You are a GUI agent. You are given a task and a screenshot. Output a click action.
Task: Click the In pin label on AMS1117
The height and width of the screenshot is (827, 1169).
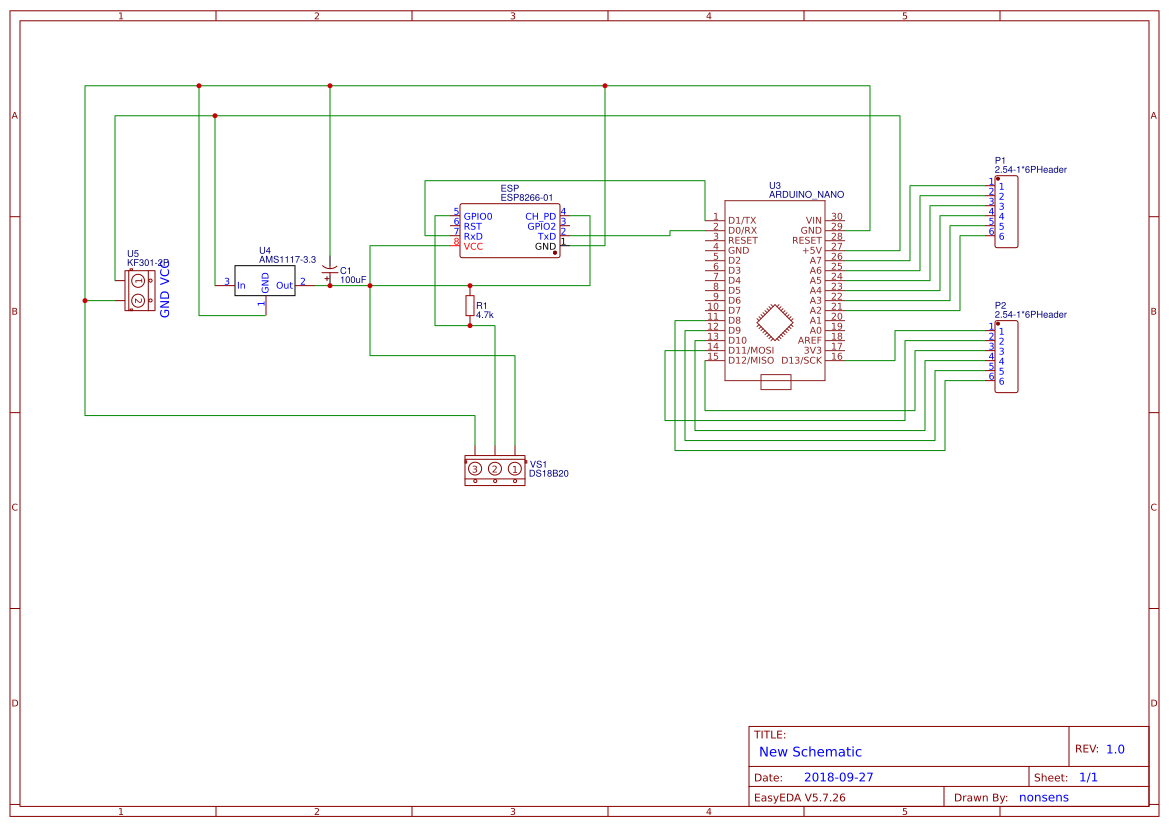pos(242,286)
